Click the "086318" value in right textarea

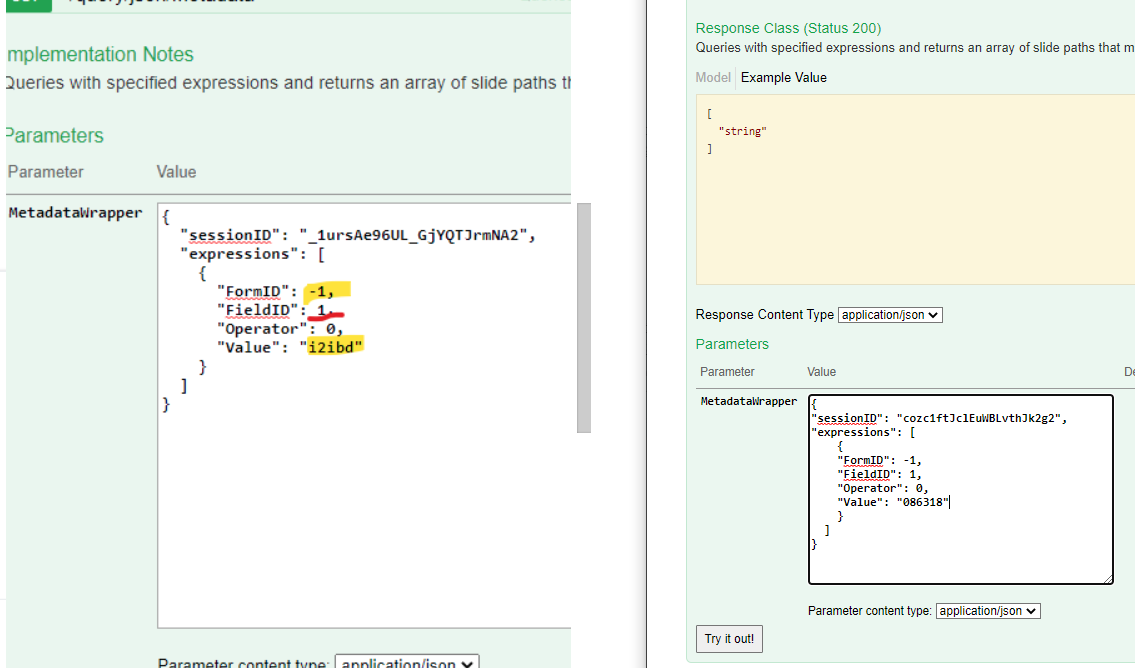(x=920, y=502)
